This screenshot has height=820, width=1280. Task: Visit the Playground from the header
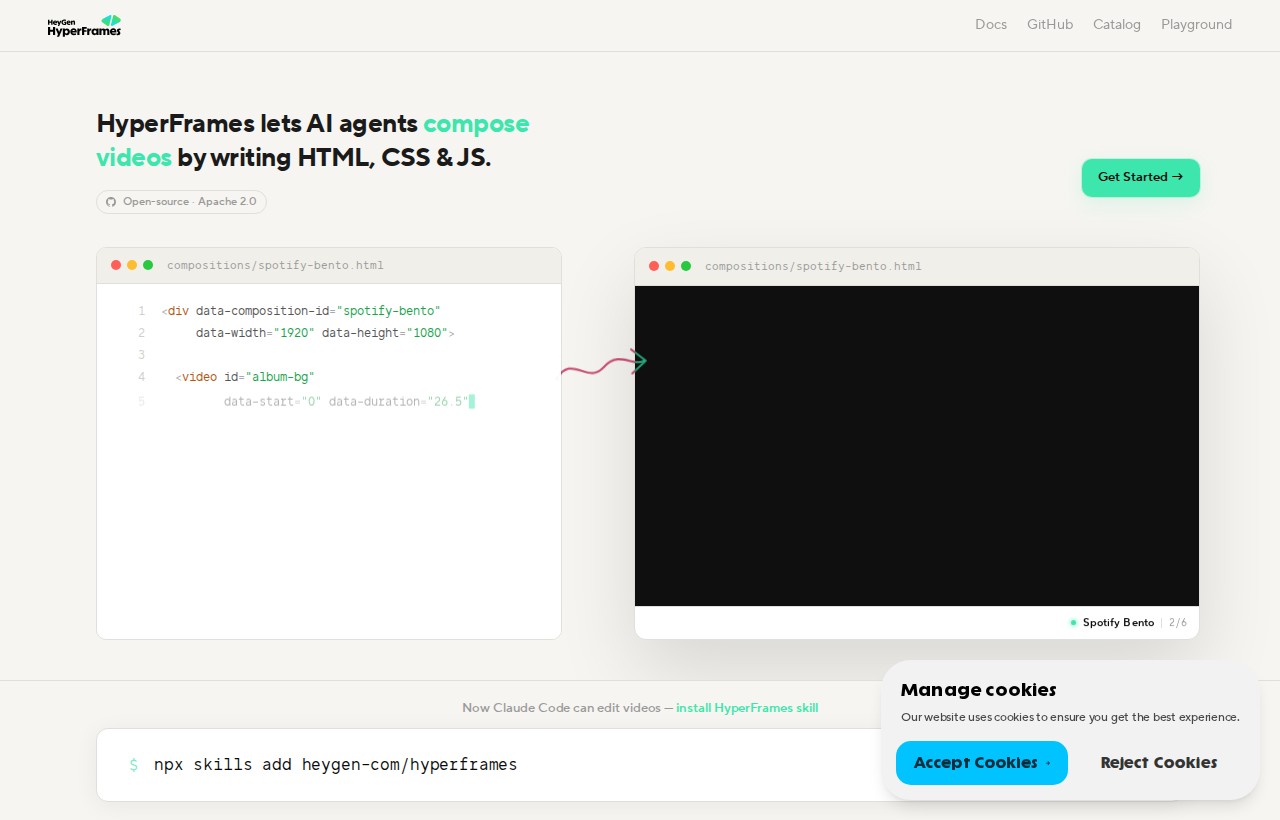click(1196, 24)
